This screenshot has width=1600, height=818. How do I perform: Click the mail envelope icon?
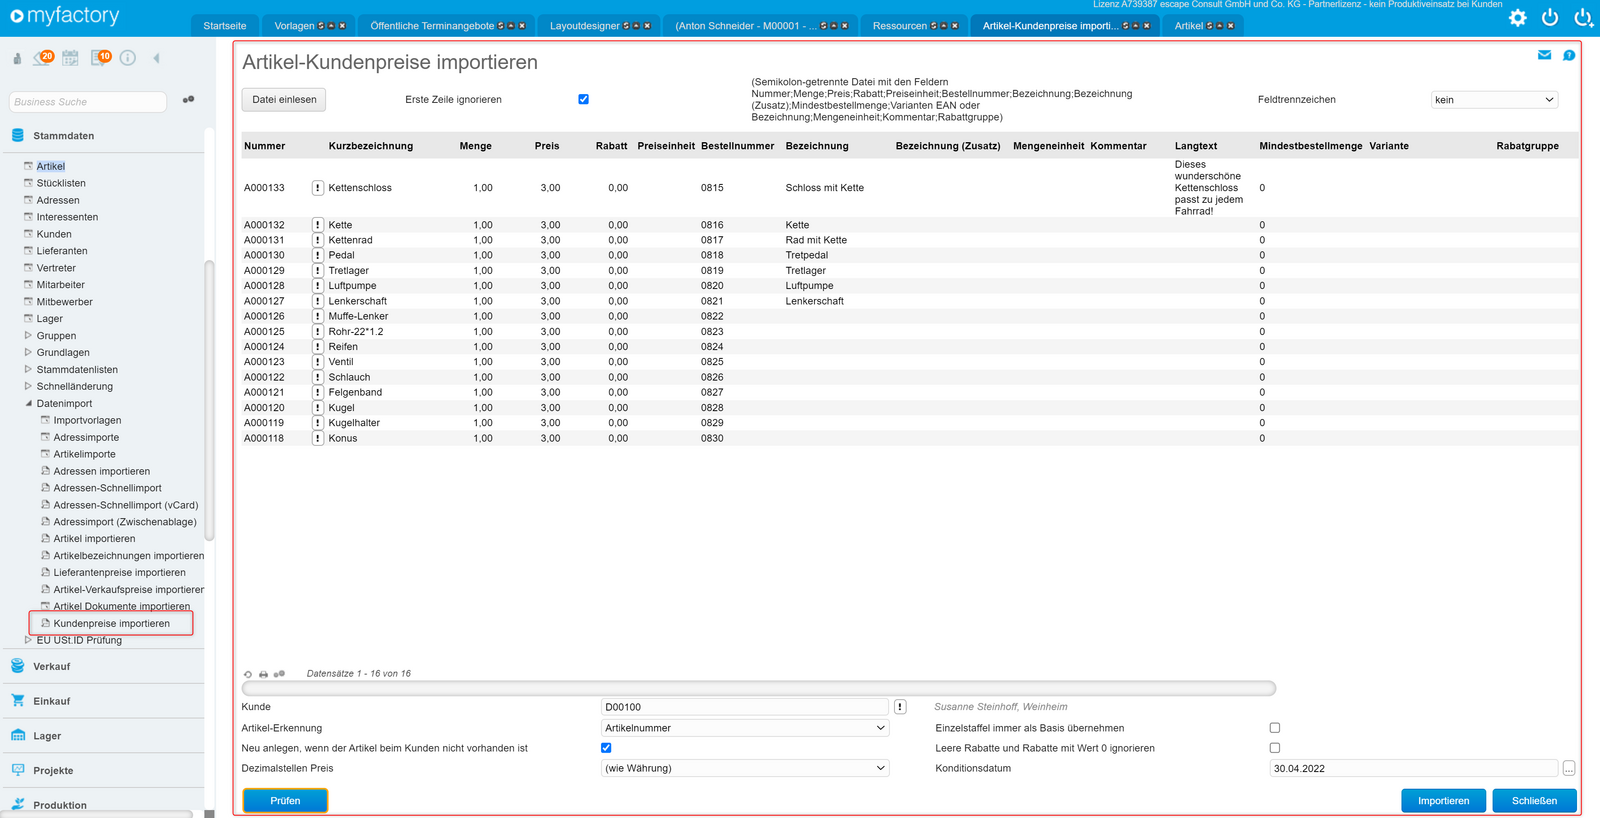click(1544, 55)
